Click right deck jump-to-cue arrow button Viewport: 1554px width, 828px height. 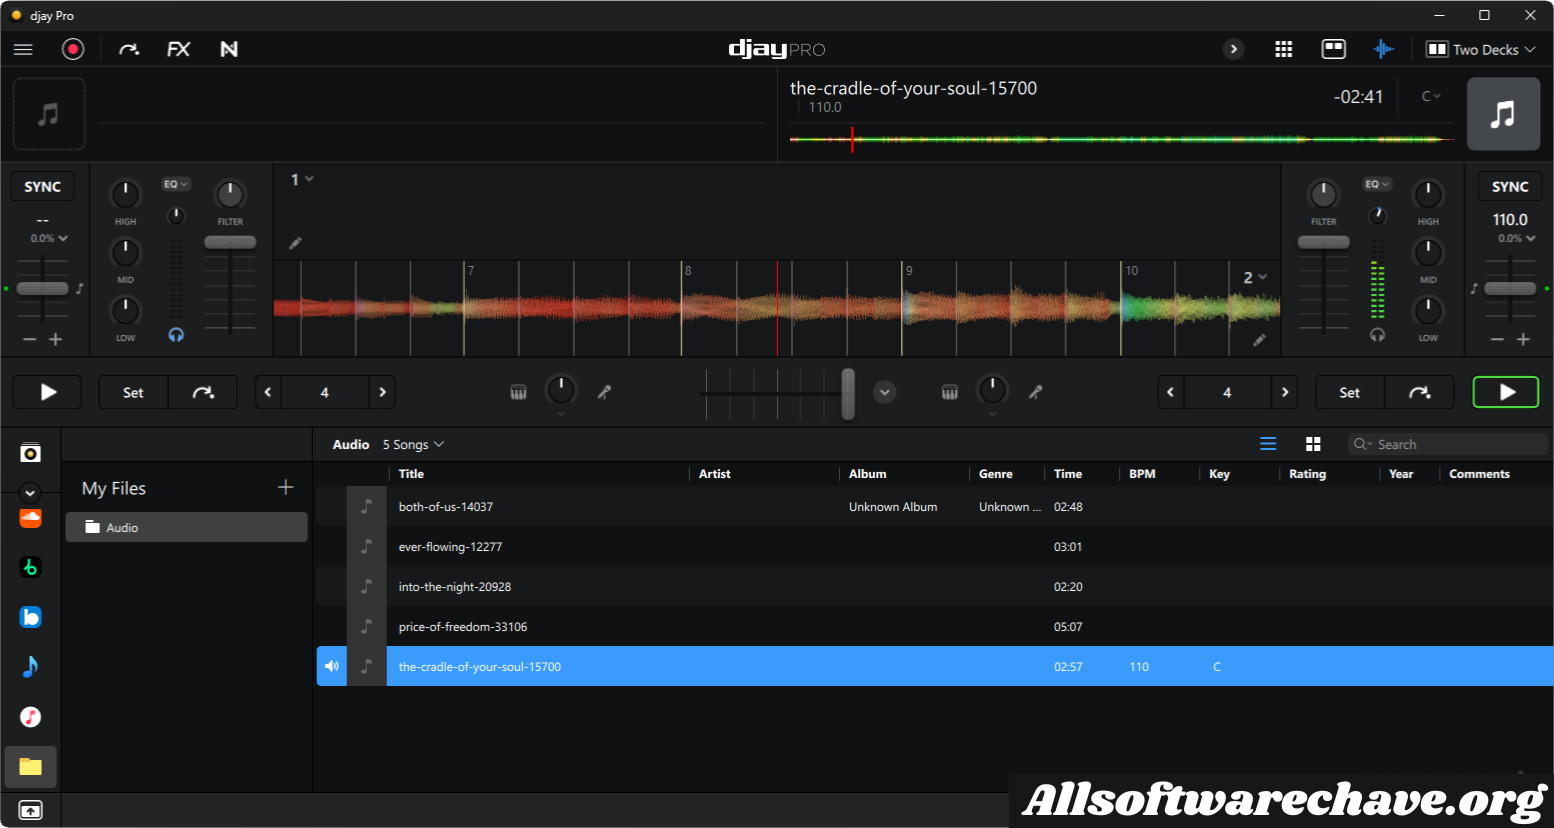tap(1420, 392)
